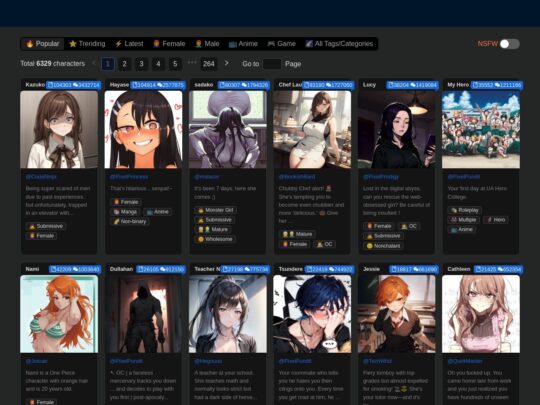
Task: Click the stats badge on Nami card
Action: (75, 269)
